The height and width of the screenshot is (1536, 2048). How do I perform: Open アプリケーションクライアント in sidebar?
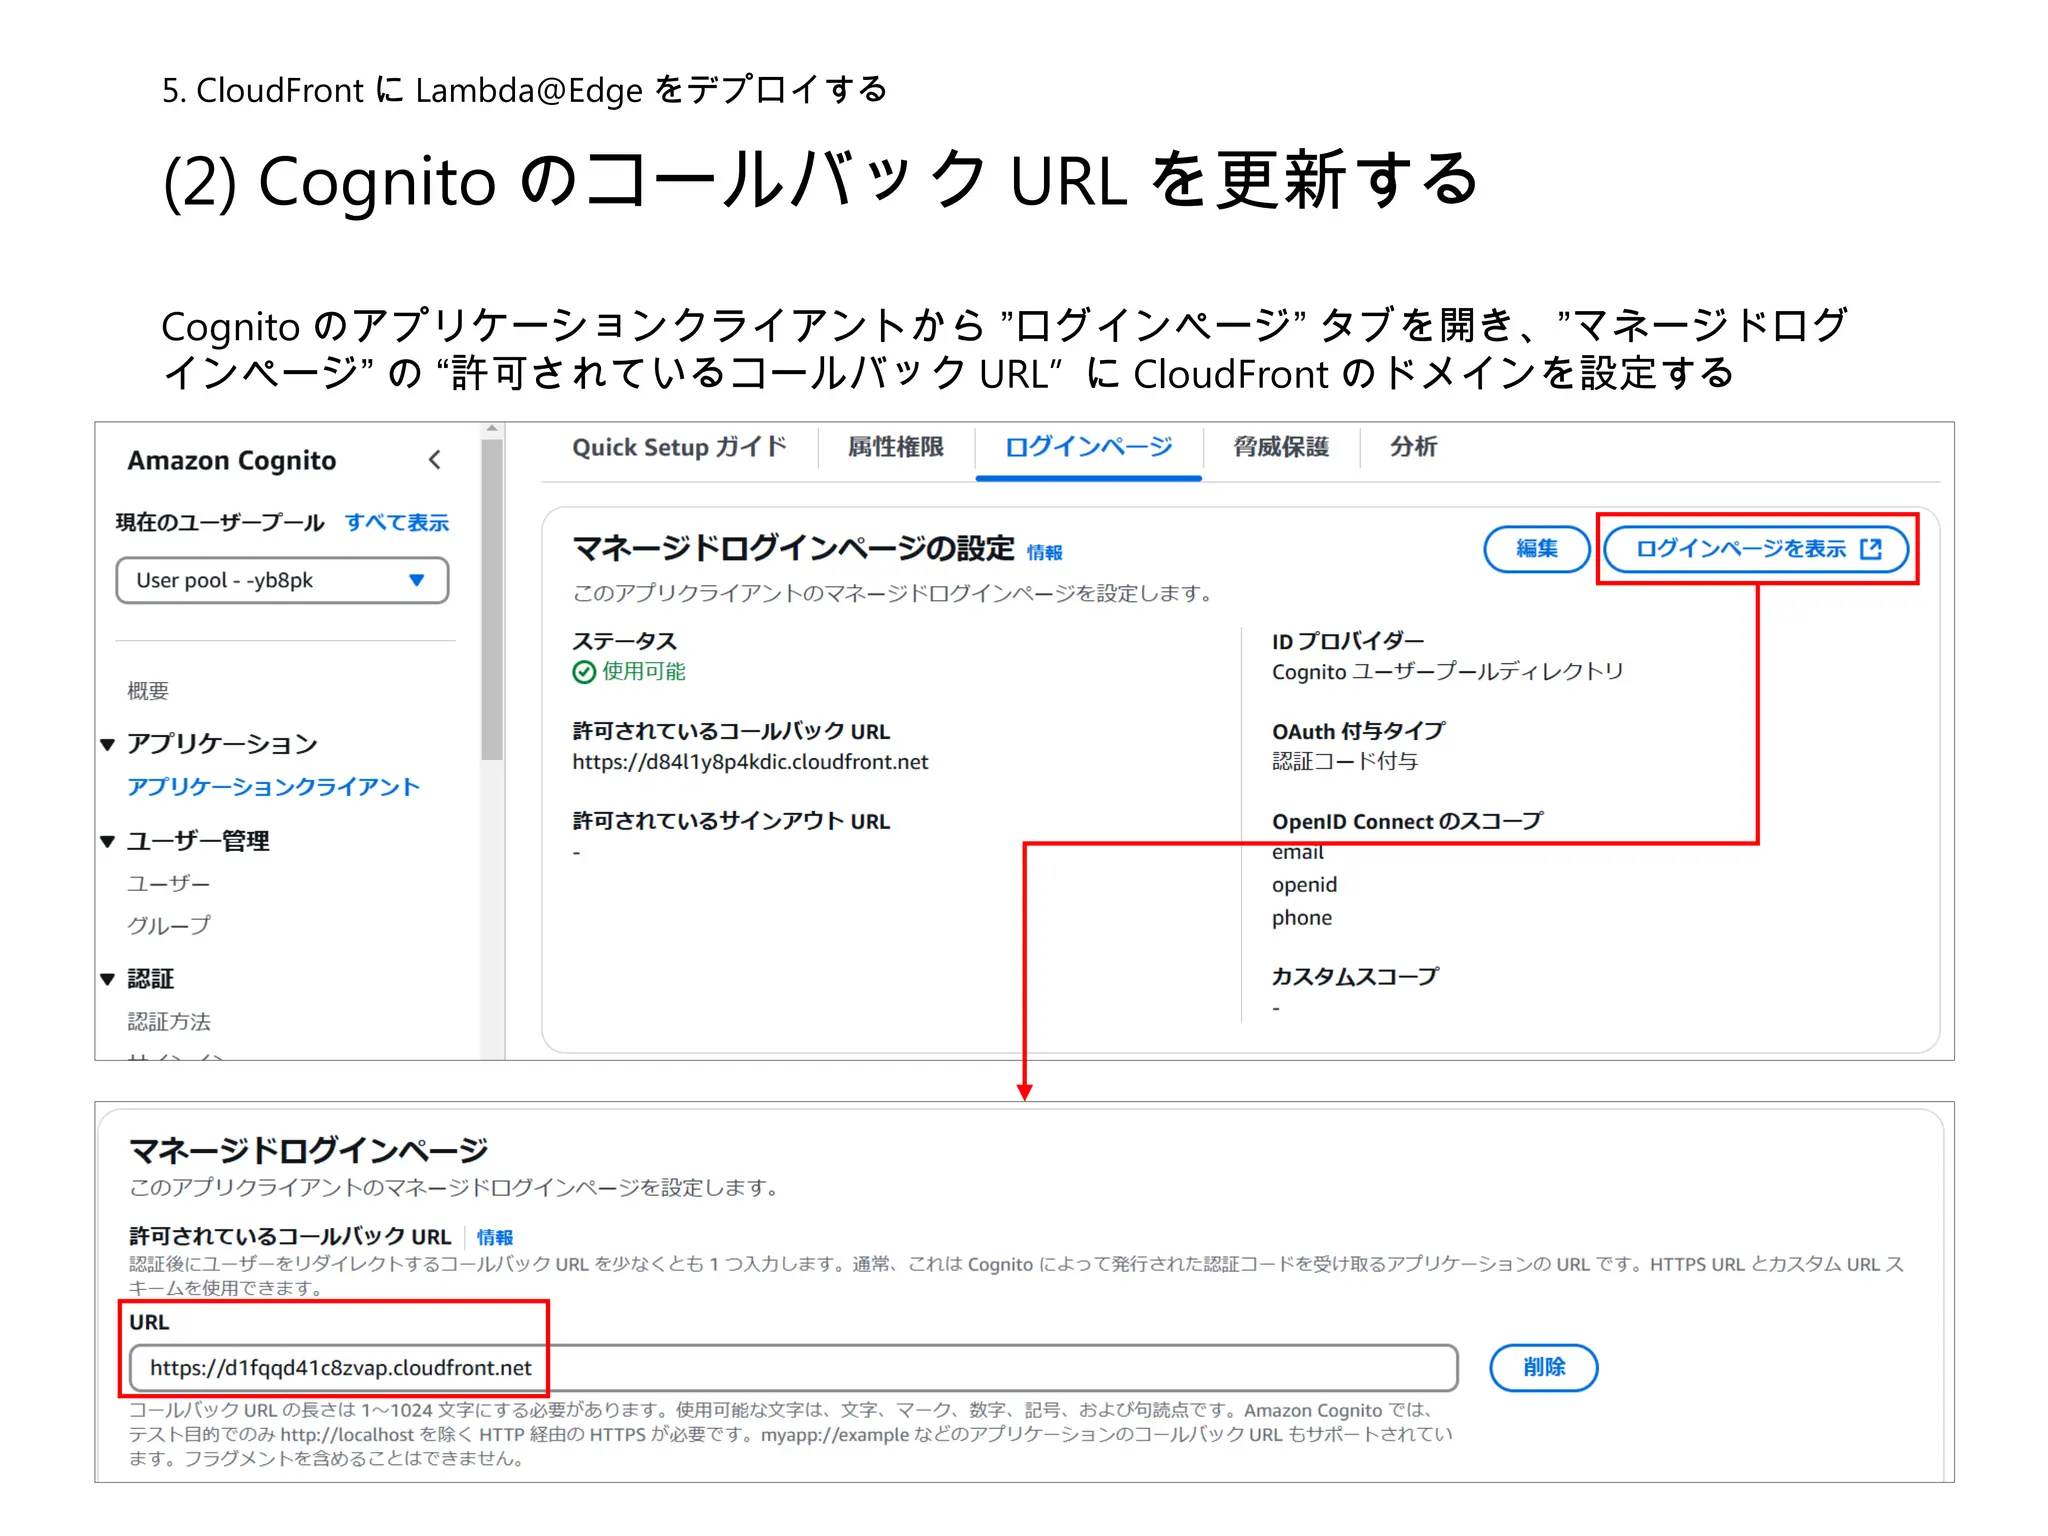click(x=273, y=787)
